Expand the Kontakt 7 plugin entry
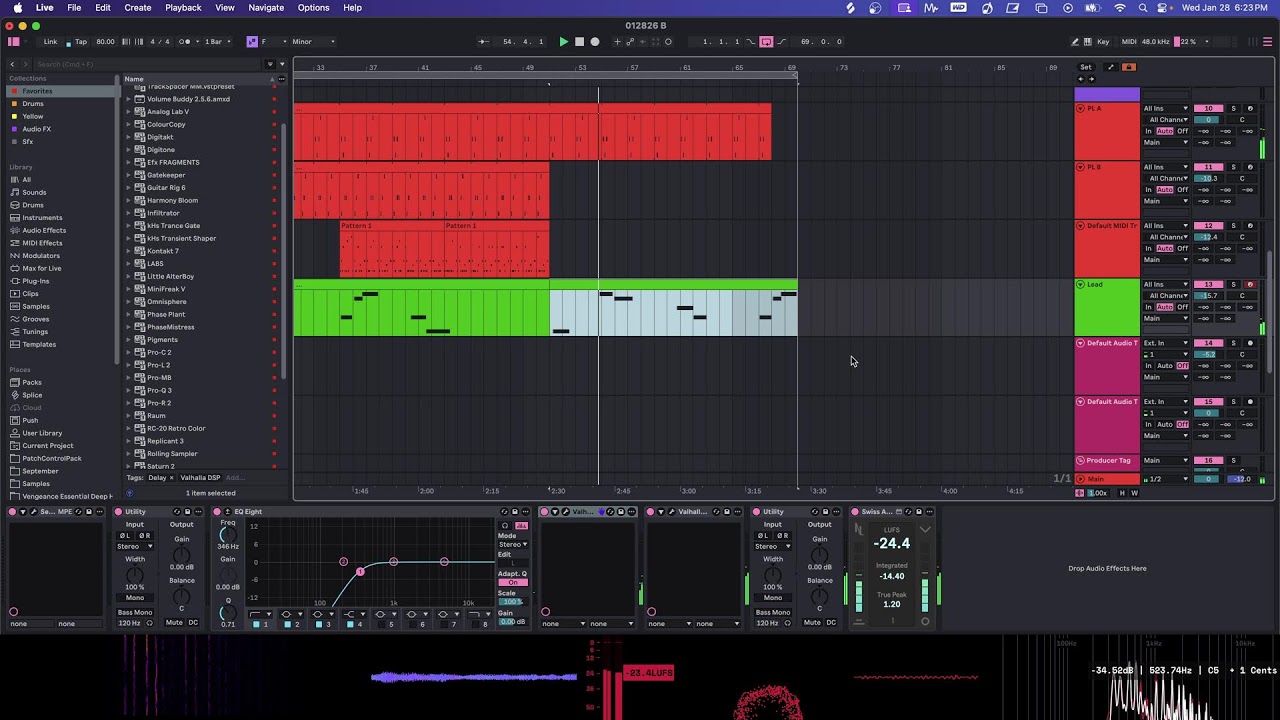 click(129, 251)
